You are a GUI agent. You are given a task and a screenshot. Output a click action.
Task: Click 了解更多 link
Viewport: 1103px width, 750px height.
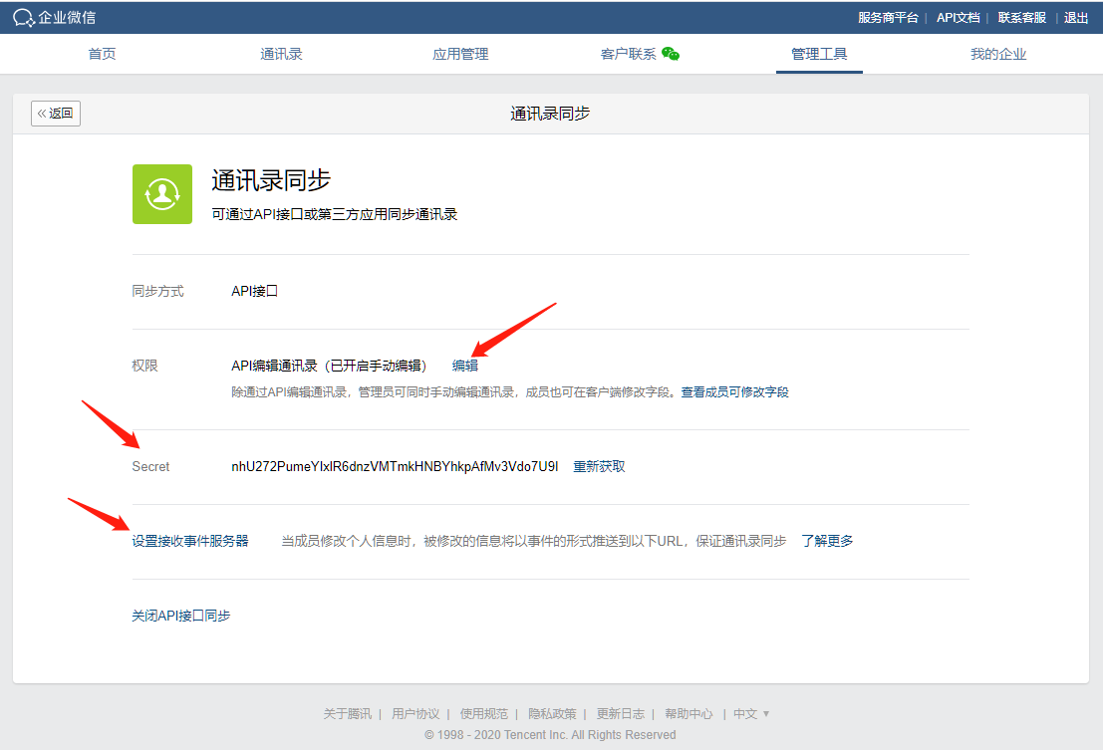tap(827, 541)
